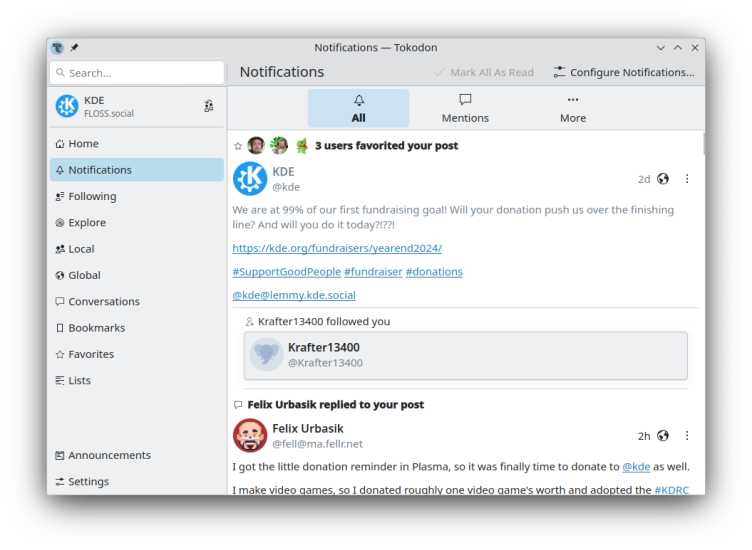
Task: Click the account switcher icon beside KDE
Action: [209, 106]
